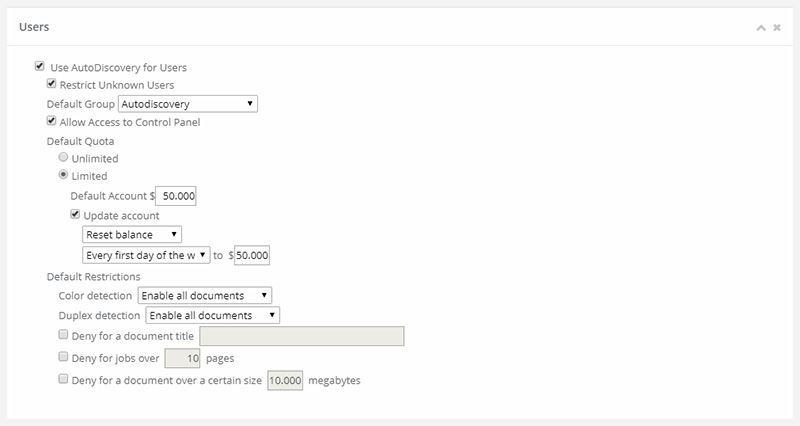Close the Users panel with the X icon

777,28
